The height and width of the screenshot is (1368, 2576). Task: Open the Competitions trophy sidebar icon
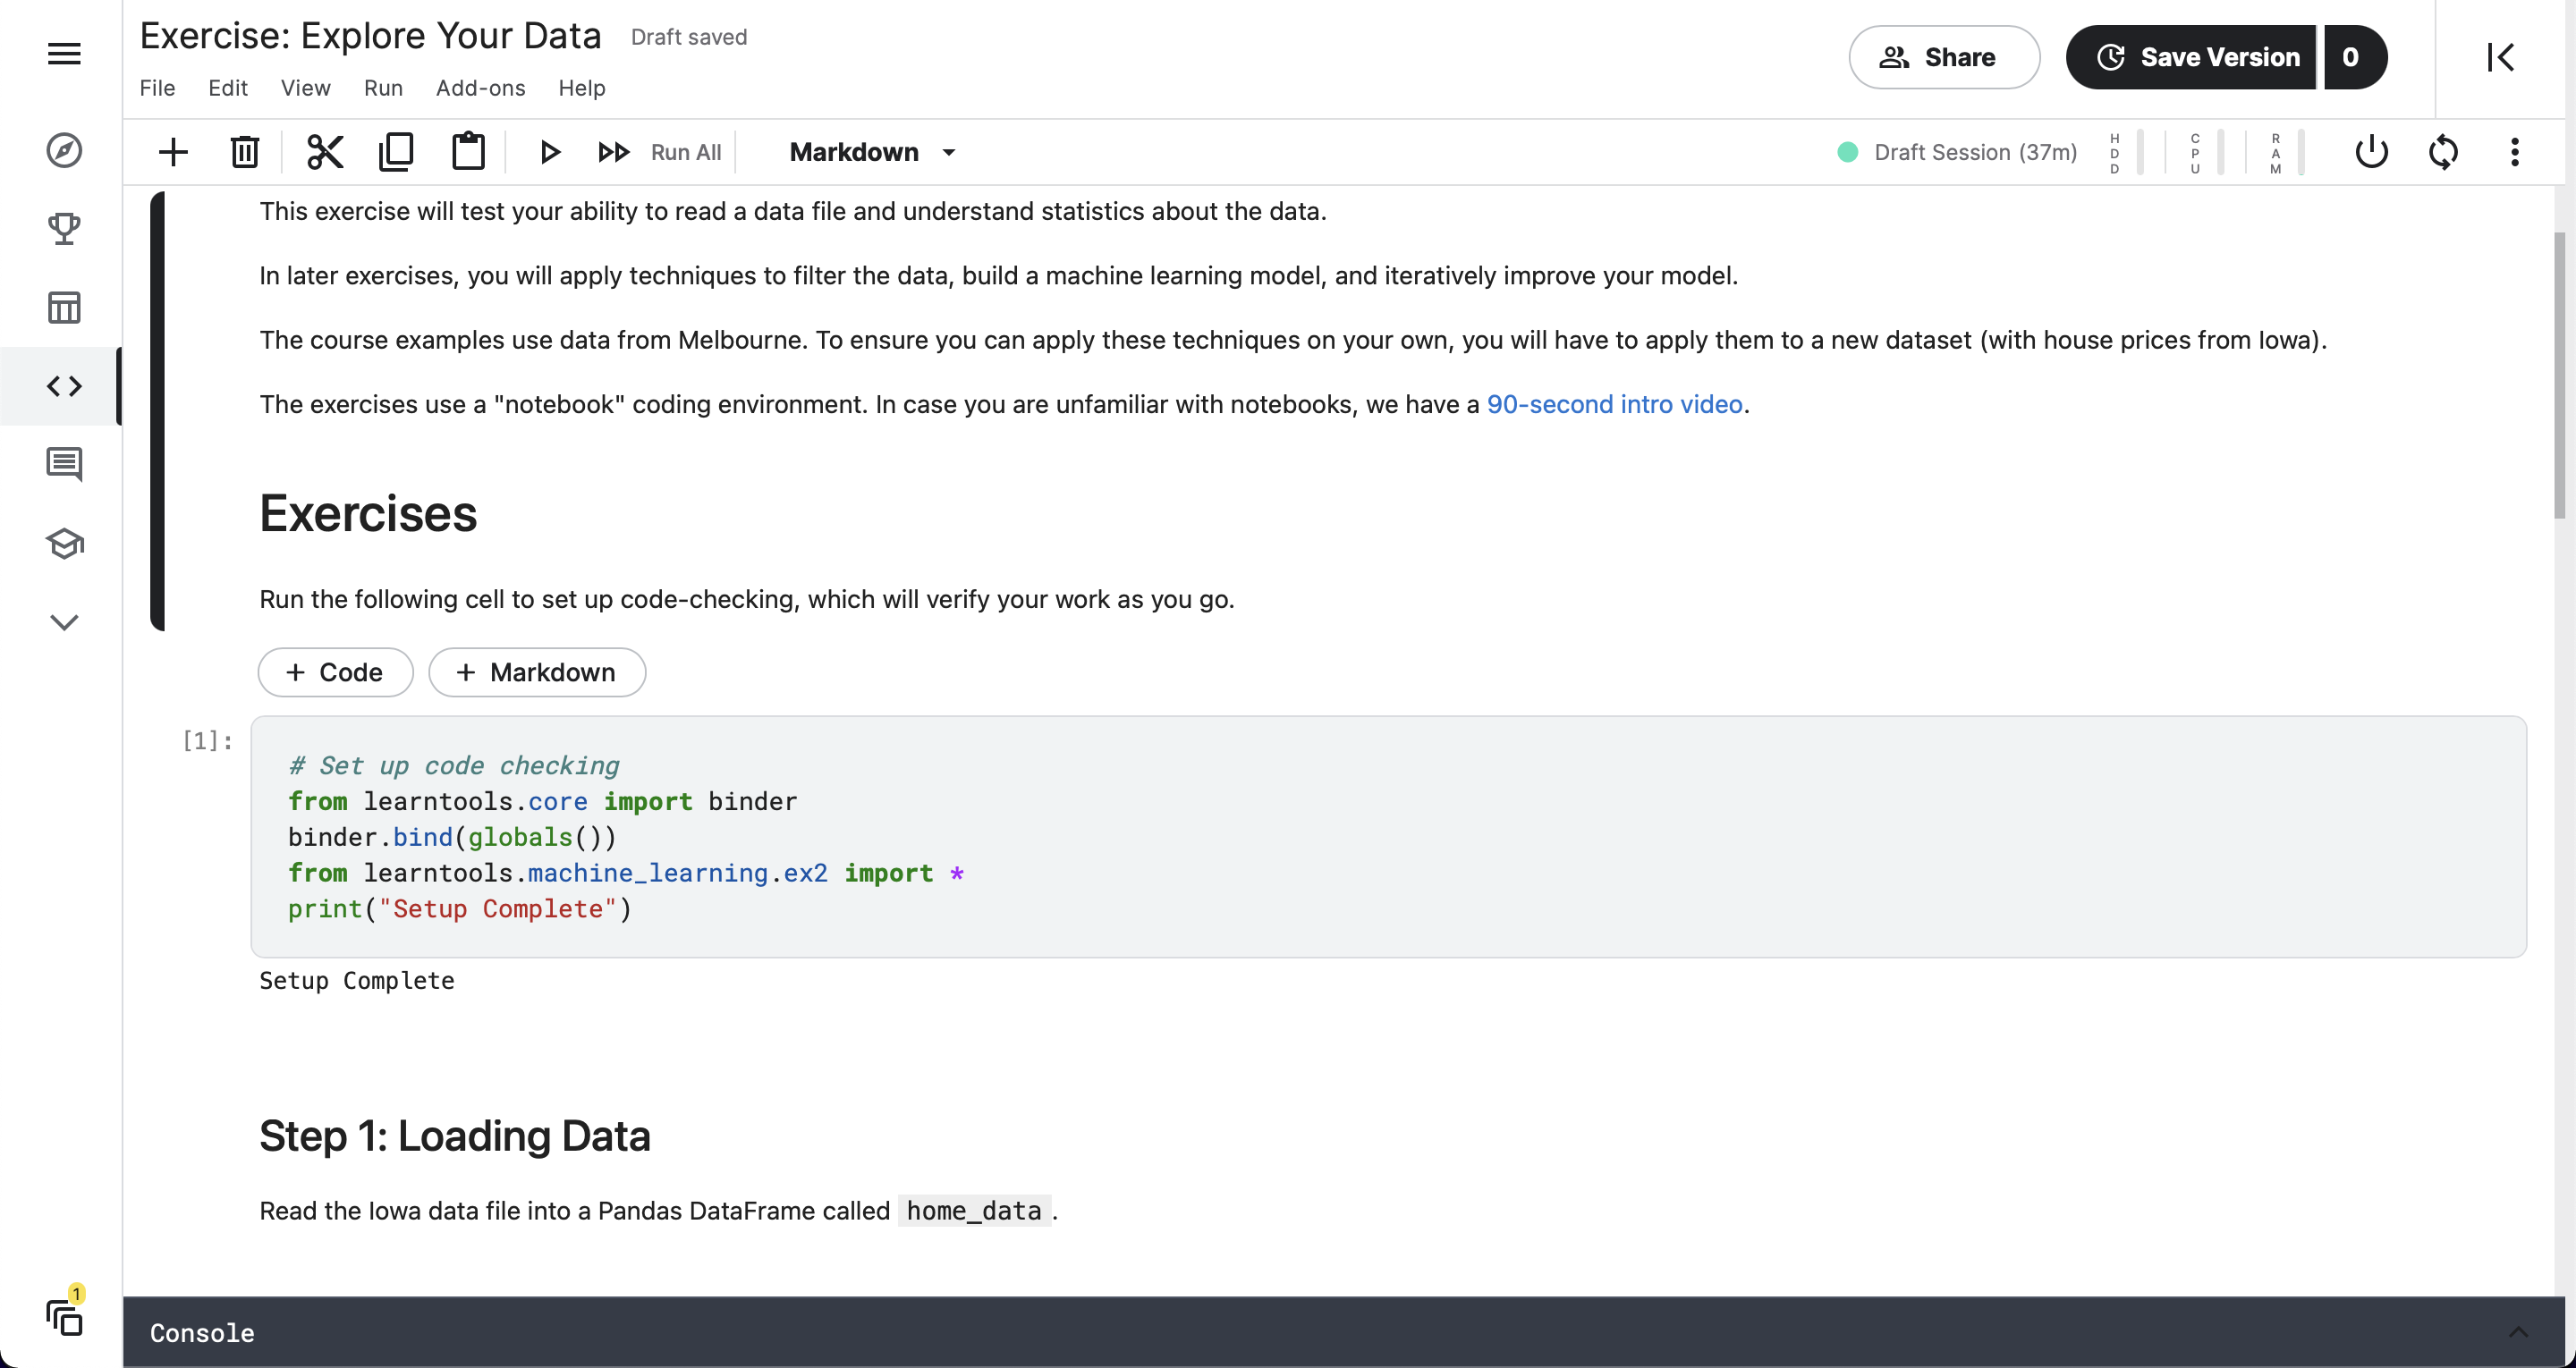tap(64, 229)
